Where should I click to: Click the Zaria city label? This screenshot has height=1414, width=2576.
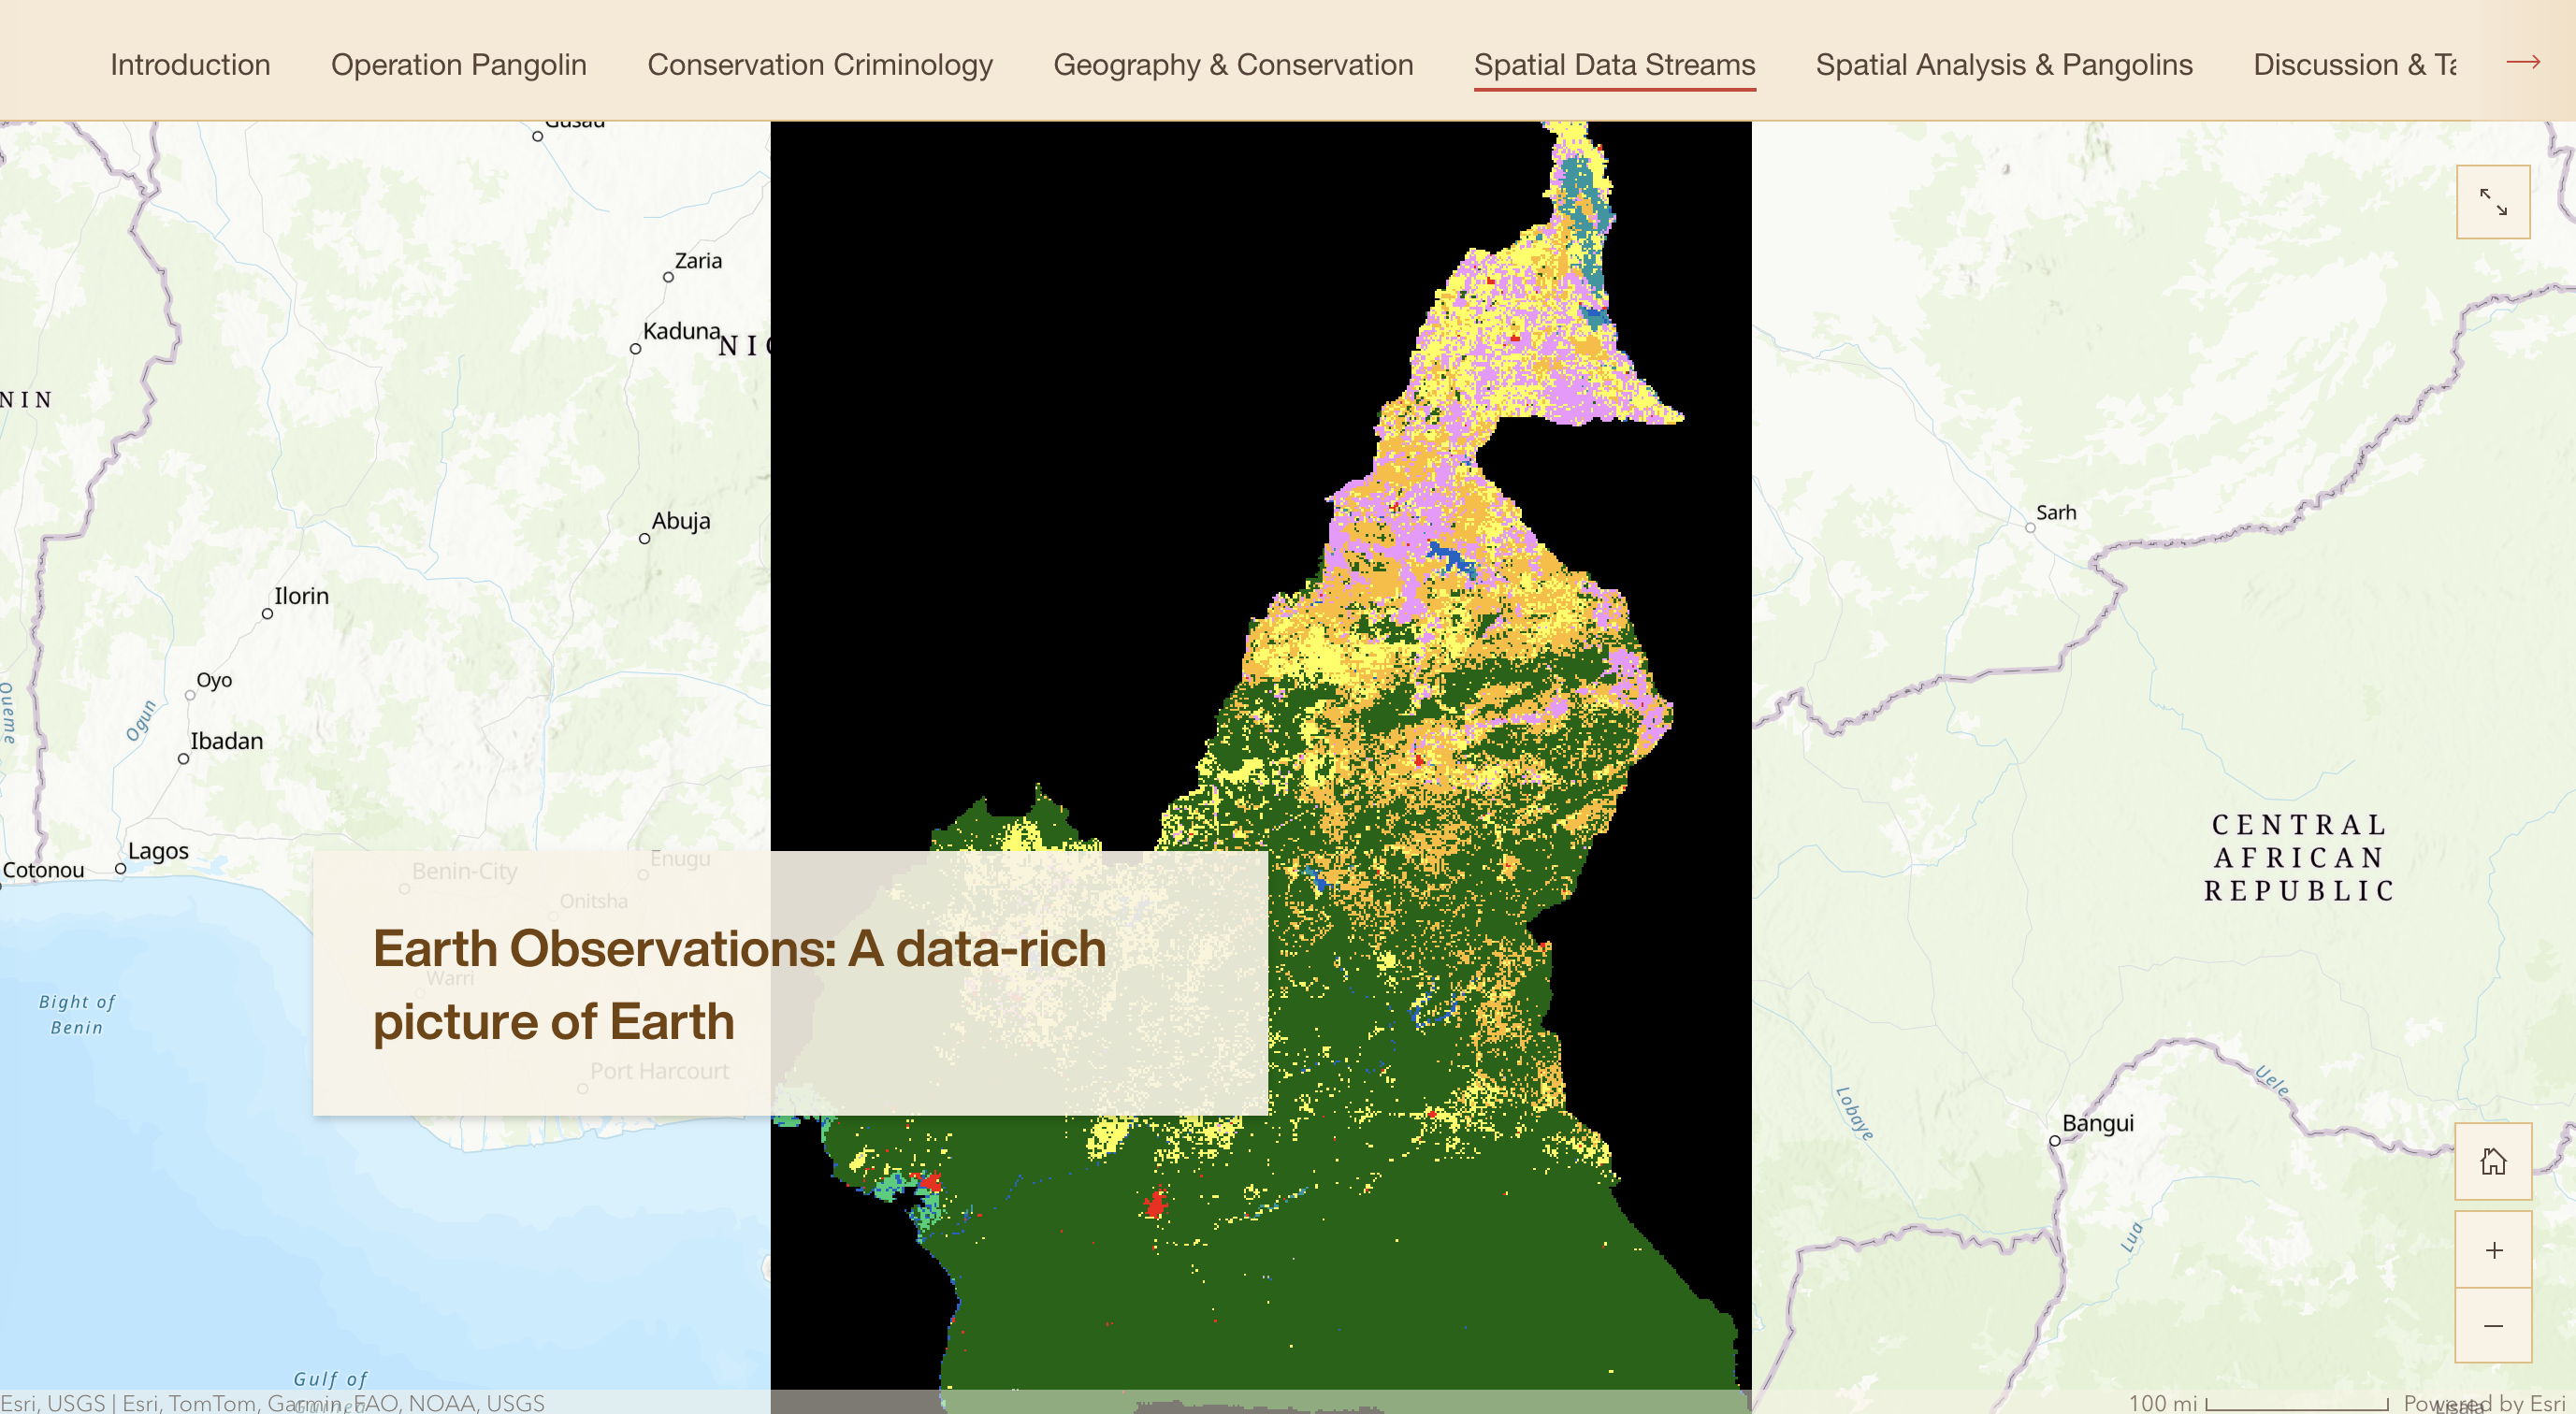point(698,261)
